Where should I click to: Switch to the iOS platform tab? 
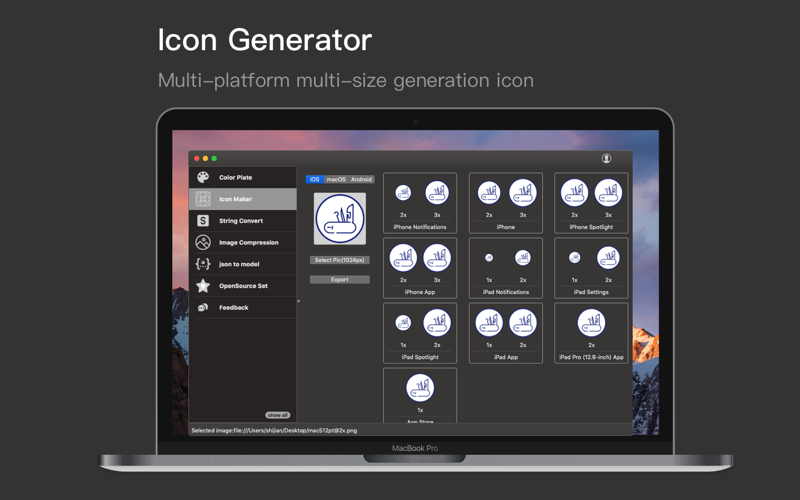314,179
